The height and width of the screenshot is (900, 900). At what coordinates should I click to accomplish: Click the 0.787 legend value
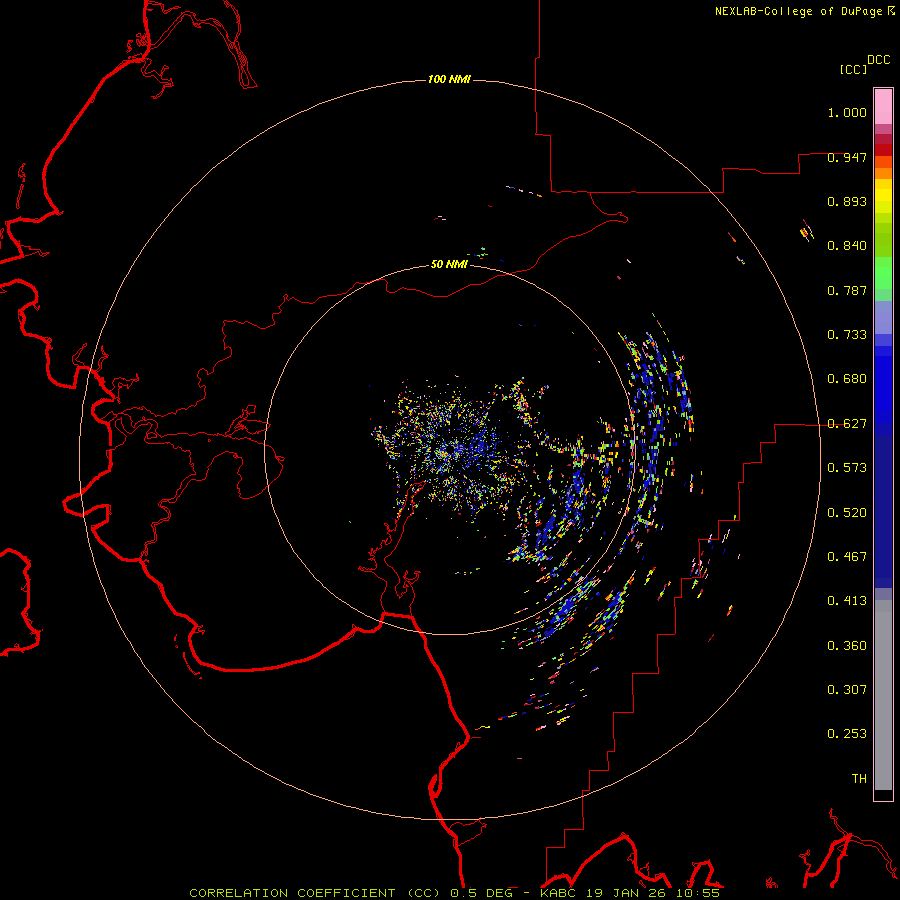coord(847,290)
